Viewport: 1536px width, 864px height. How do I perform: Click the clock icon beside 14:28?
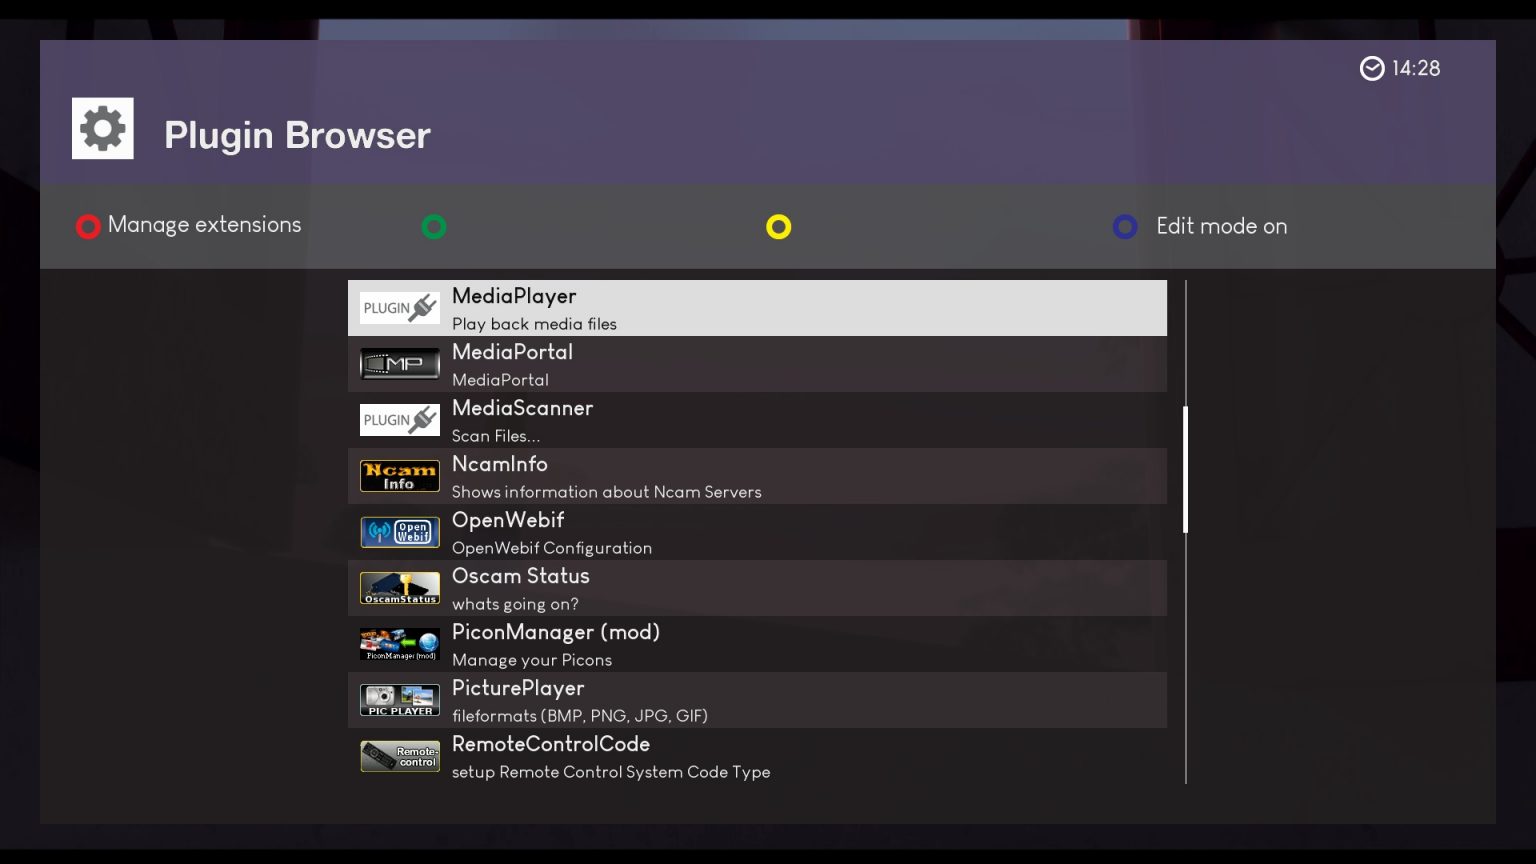[x=1372, y=68]
